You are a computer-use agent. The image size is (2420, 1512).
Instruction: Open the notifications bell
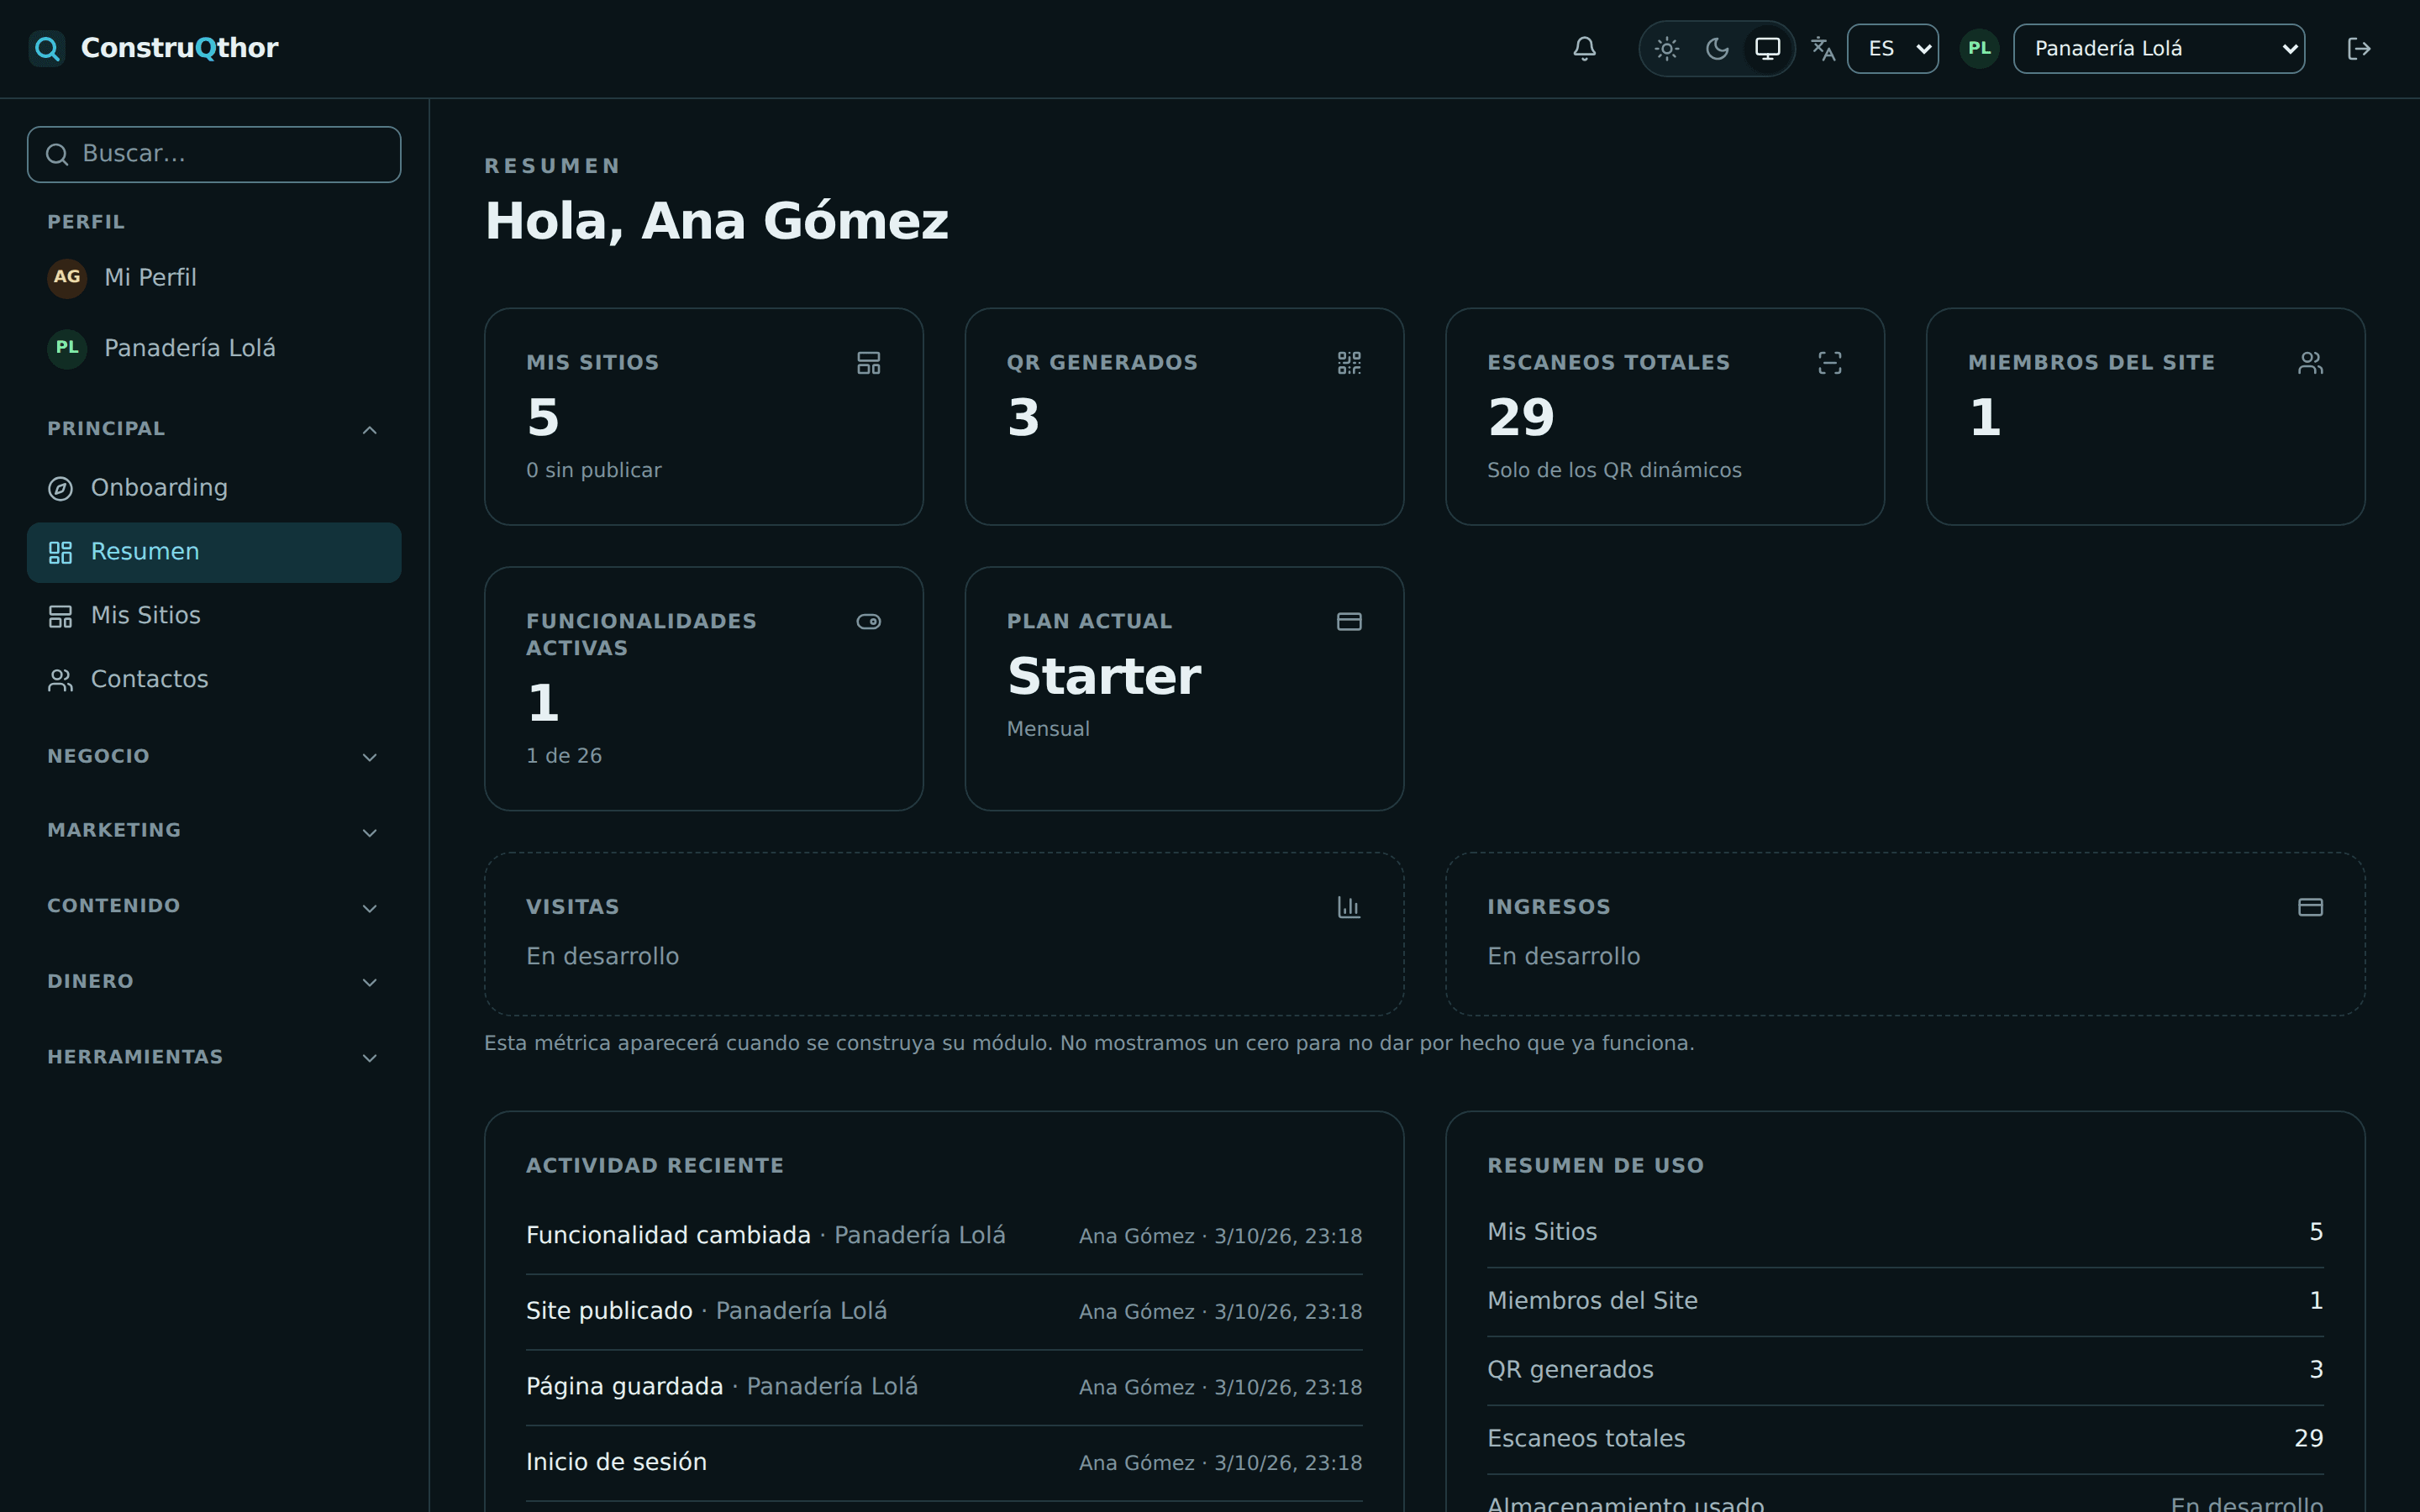(x=1584, y=48)
